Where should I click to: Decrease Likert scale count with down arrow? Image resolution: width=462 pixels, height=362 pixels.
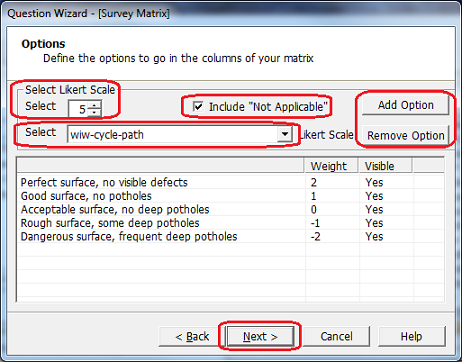(x=95, y=112)
